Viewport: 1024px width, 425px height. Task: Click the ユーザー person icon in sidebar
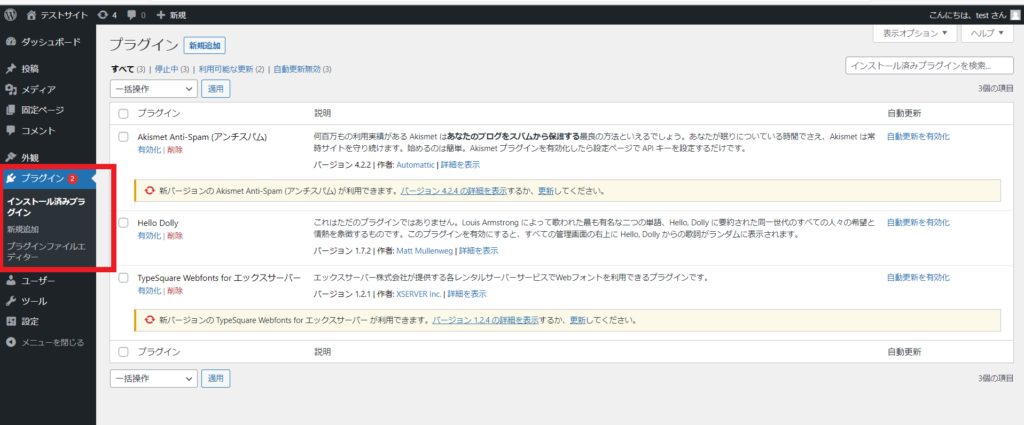coord(10,281)
